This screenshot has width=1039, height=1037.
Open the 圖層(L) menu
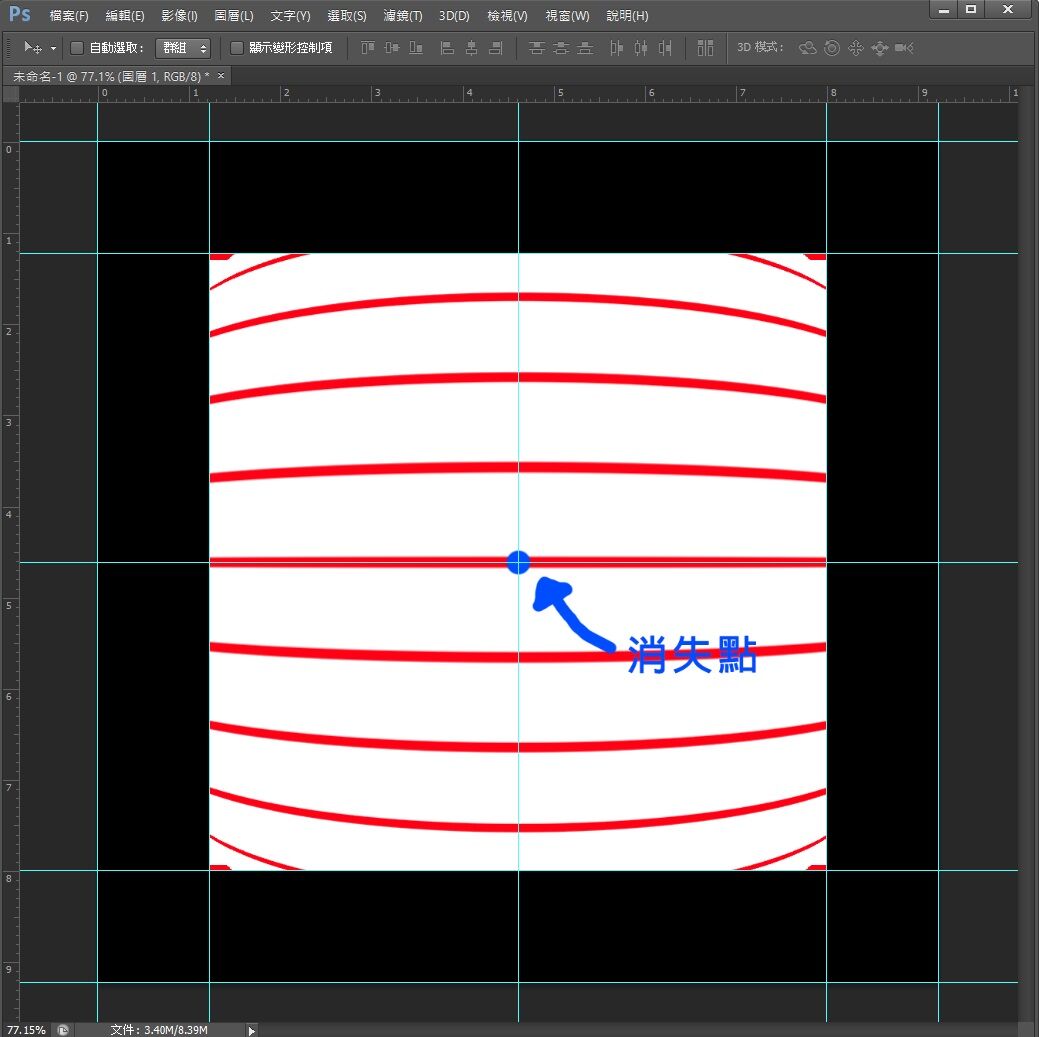[234, 16]
